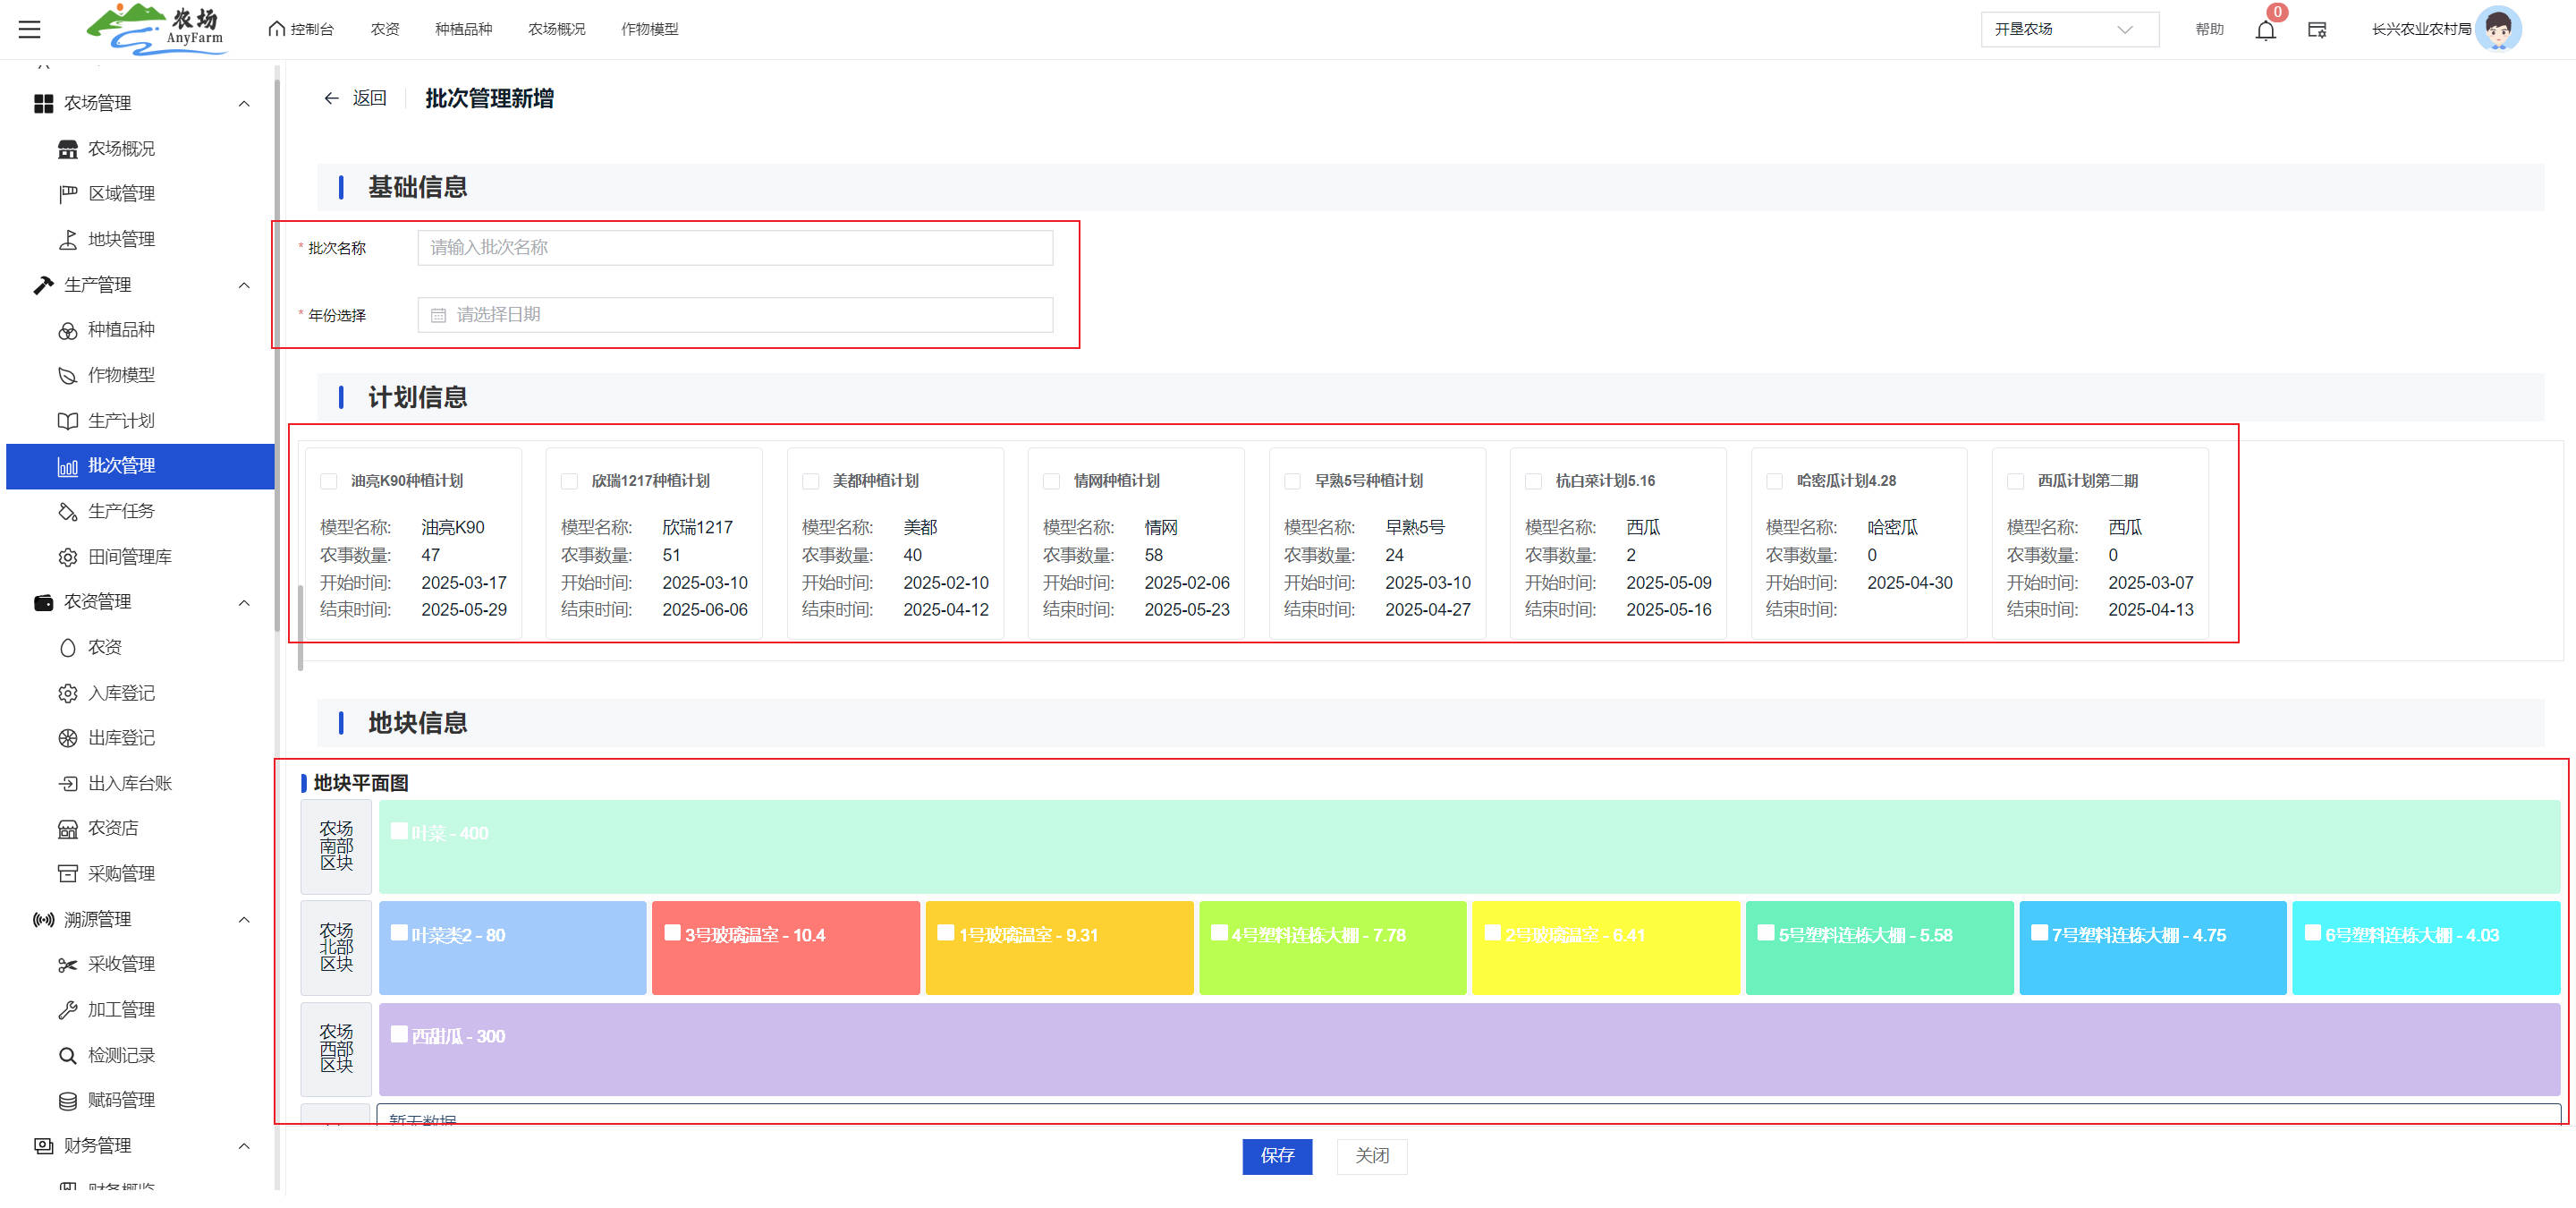Viewport: 2576px width, 1208px height.
Task: Click the 采收管理 scissors icon
Action: (68, 964)
